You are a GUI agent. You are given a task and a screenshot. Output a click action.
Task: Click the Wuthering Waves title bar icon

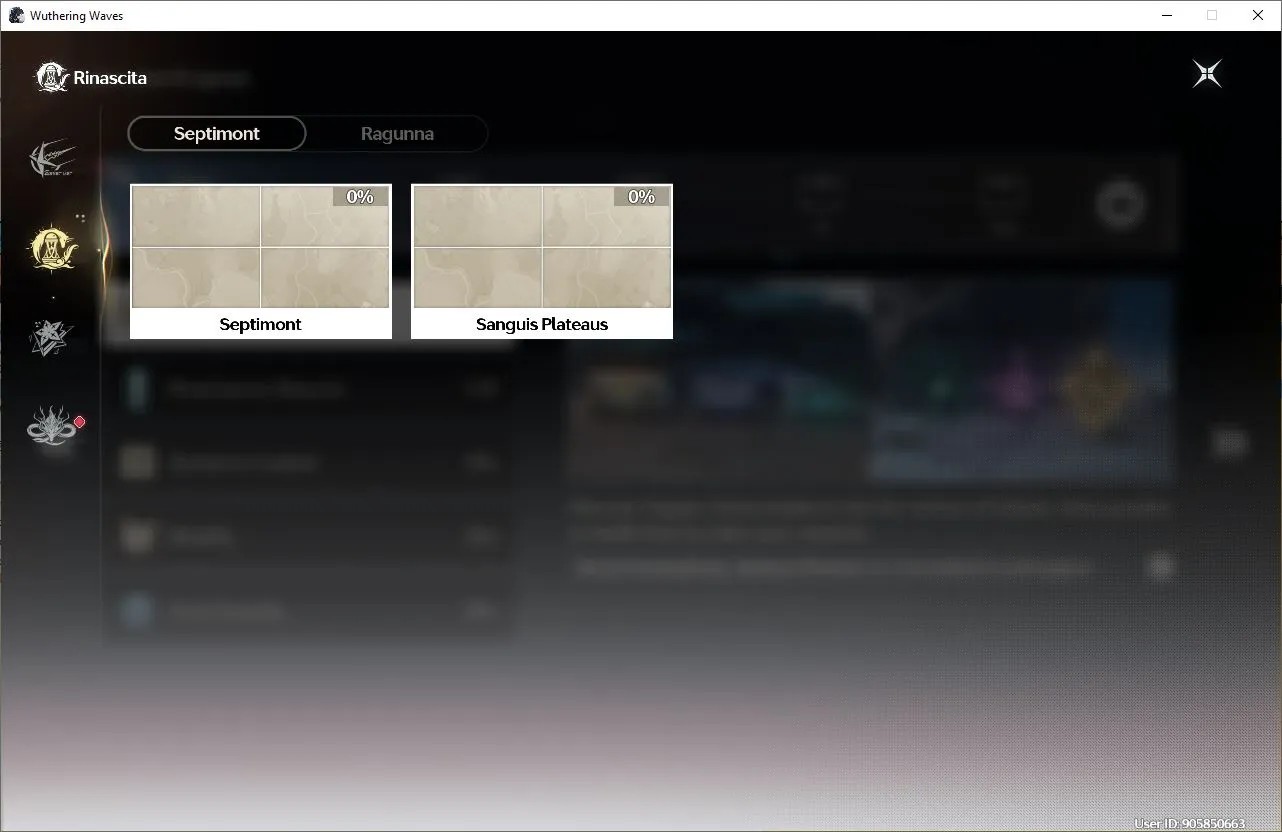click(16, 15)
